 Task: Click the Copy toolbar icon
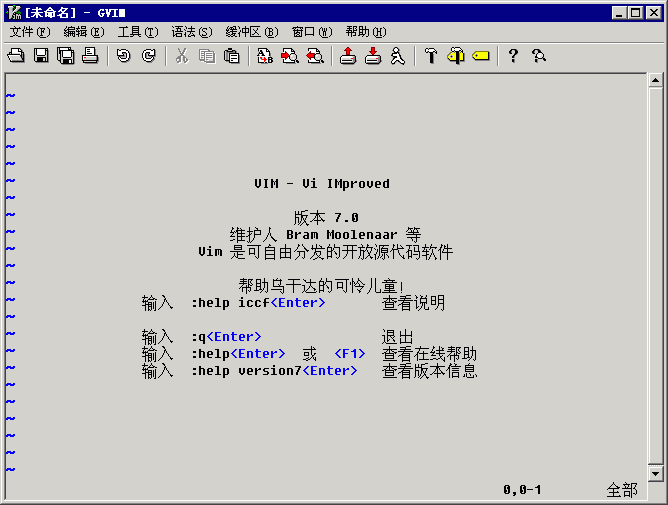[x=207, y=56]
